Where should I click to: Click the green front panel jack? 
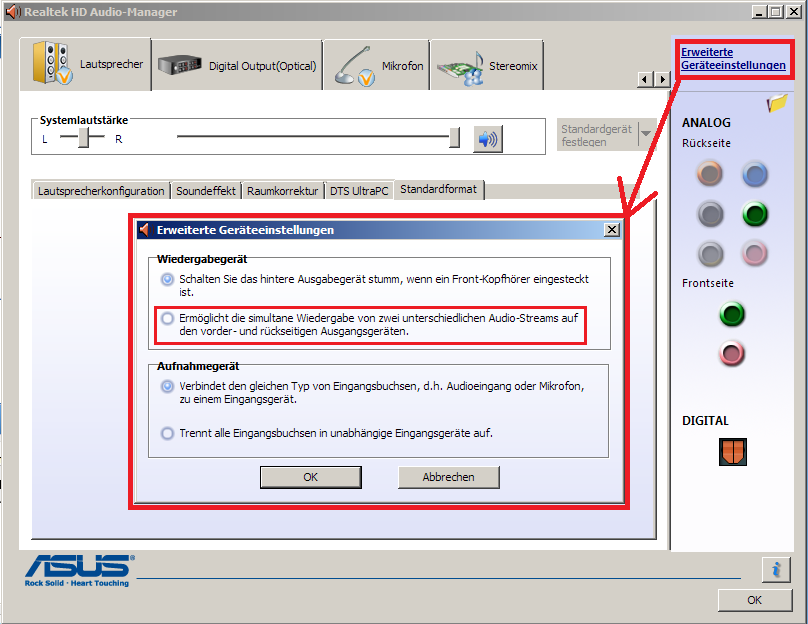point(732,314)
